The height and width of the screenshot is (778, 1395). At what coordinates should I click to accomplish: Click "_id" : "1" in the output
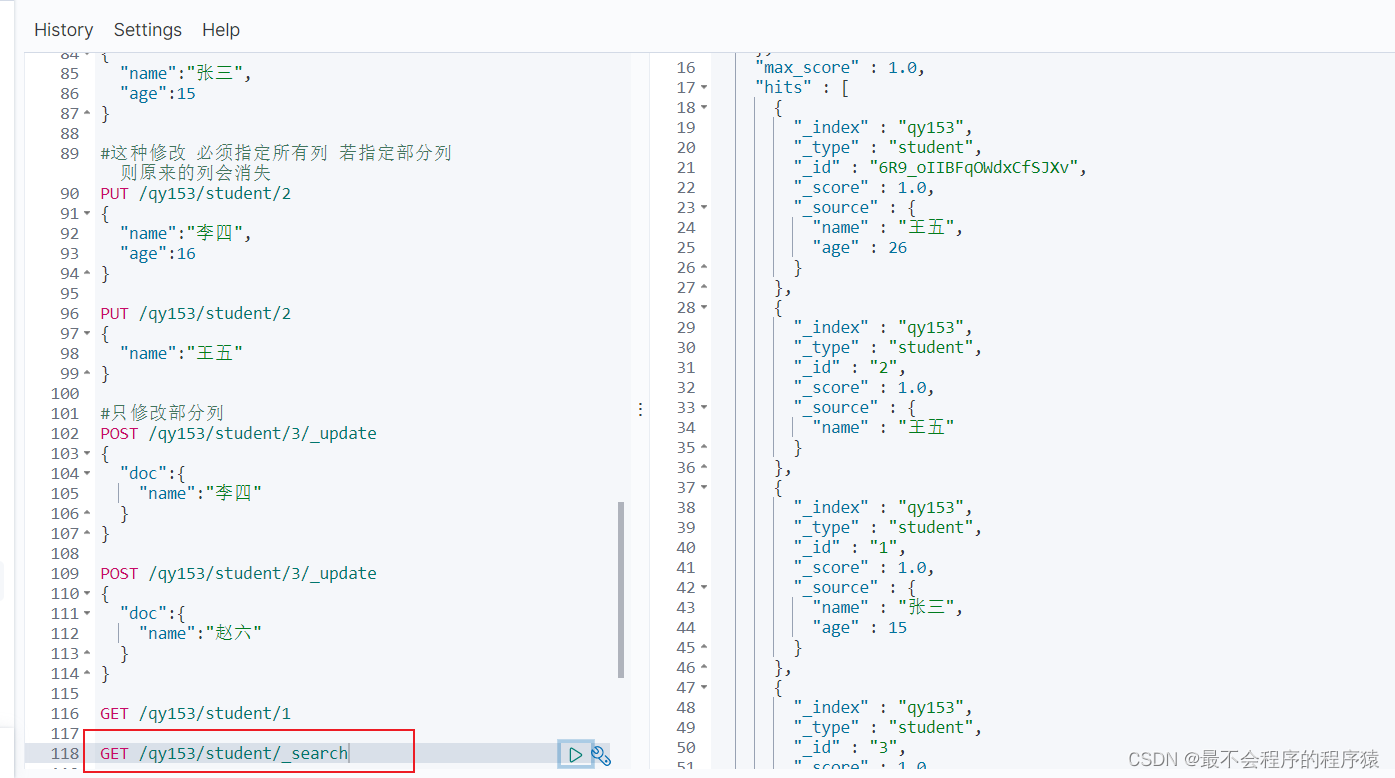[x=848, y=547]
